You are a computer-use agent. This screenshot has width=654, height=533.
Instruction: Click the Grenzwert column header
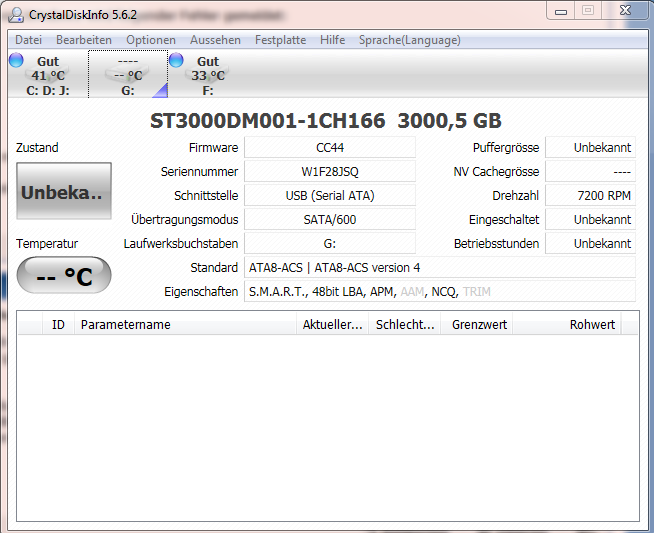point(477,324)
